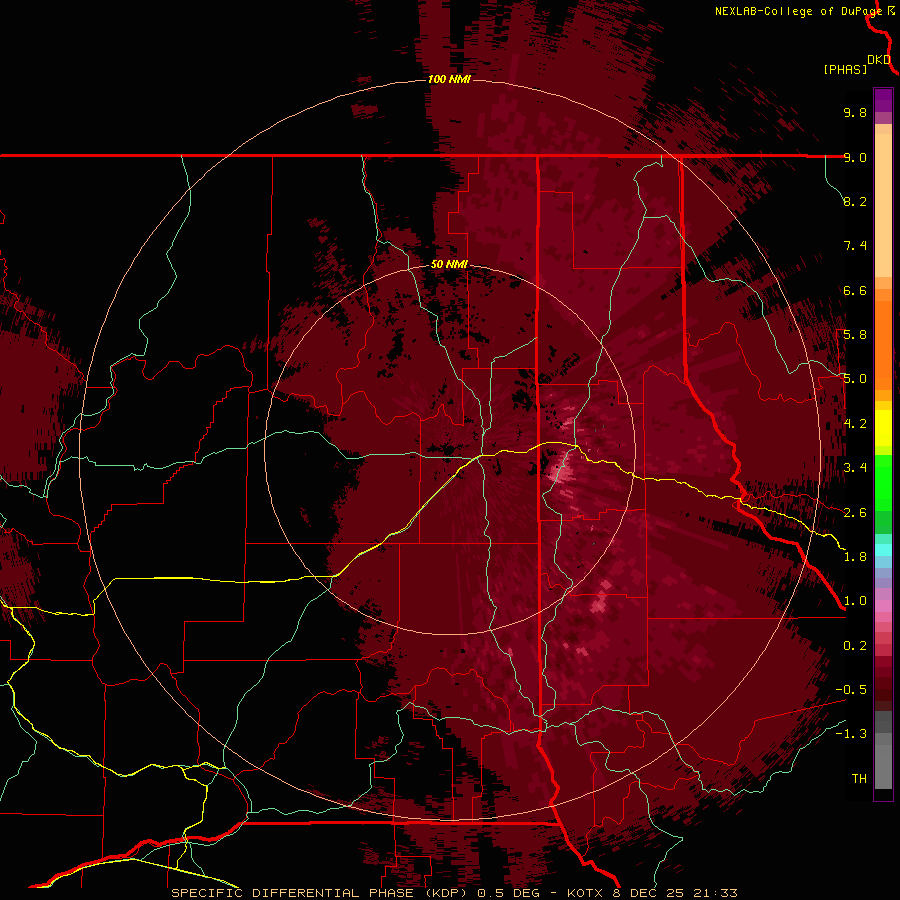The image size is (900, 900).
Task: Click the [PHAS] legend unit label
Action: coord(845,69)
